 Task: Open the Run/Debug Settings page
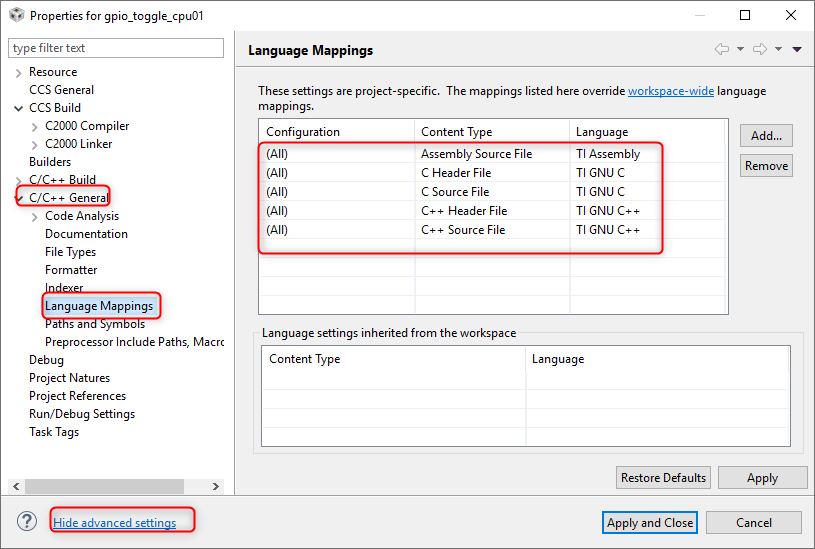pyautogui.click(x=82, y=414)
